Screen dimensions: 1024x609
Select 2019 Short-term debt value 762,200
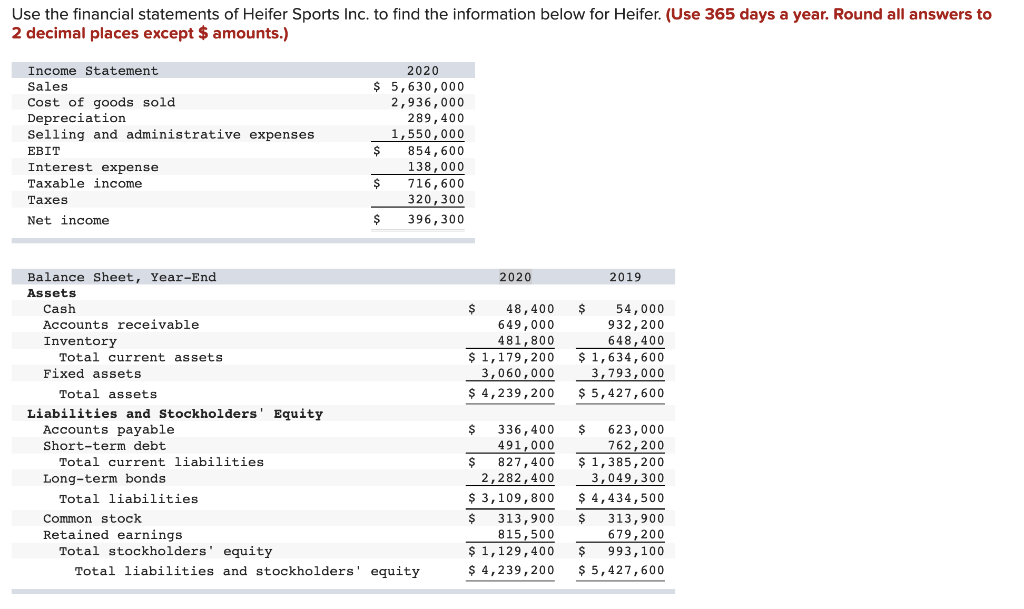(x=635, y=445)
